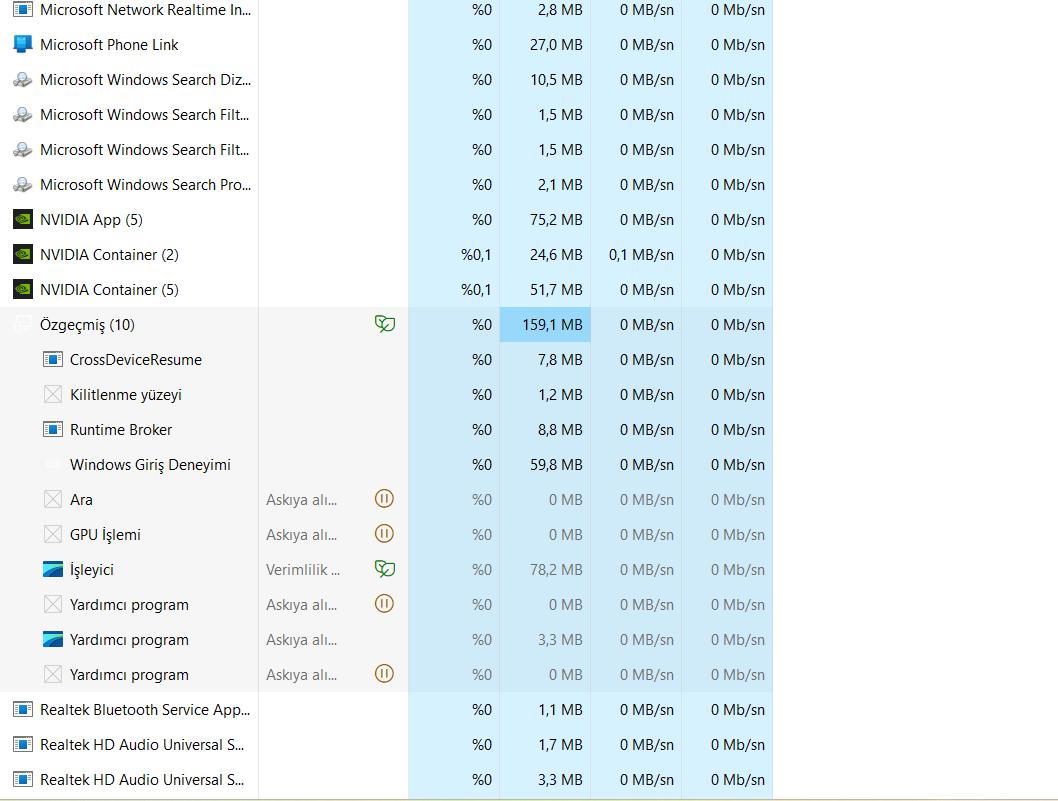Screen dimensions: 1058x801
Task: Click 0 Mb/sn network value on Özgeçmiş row
Action: coord(737,325)
